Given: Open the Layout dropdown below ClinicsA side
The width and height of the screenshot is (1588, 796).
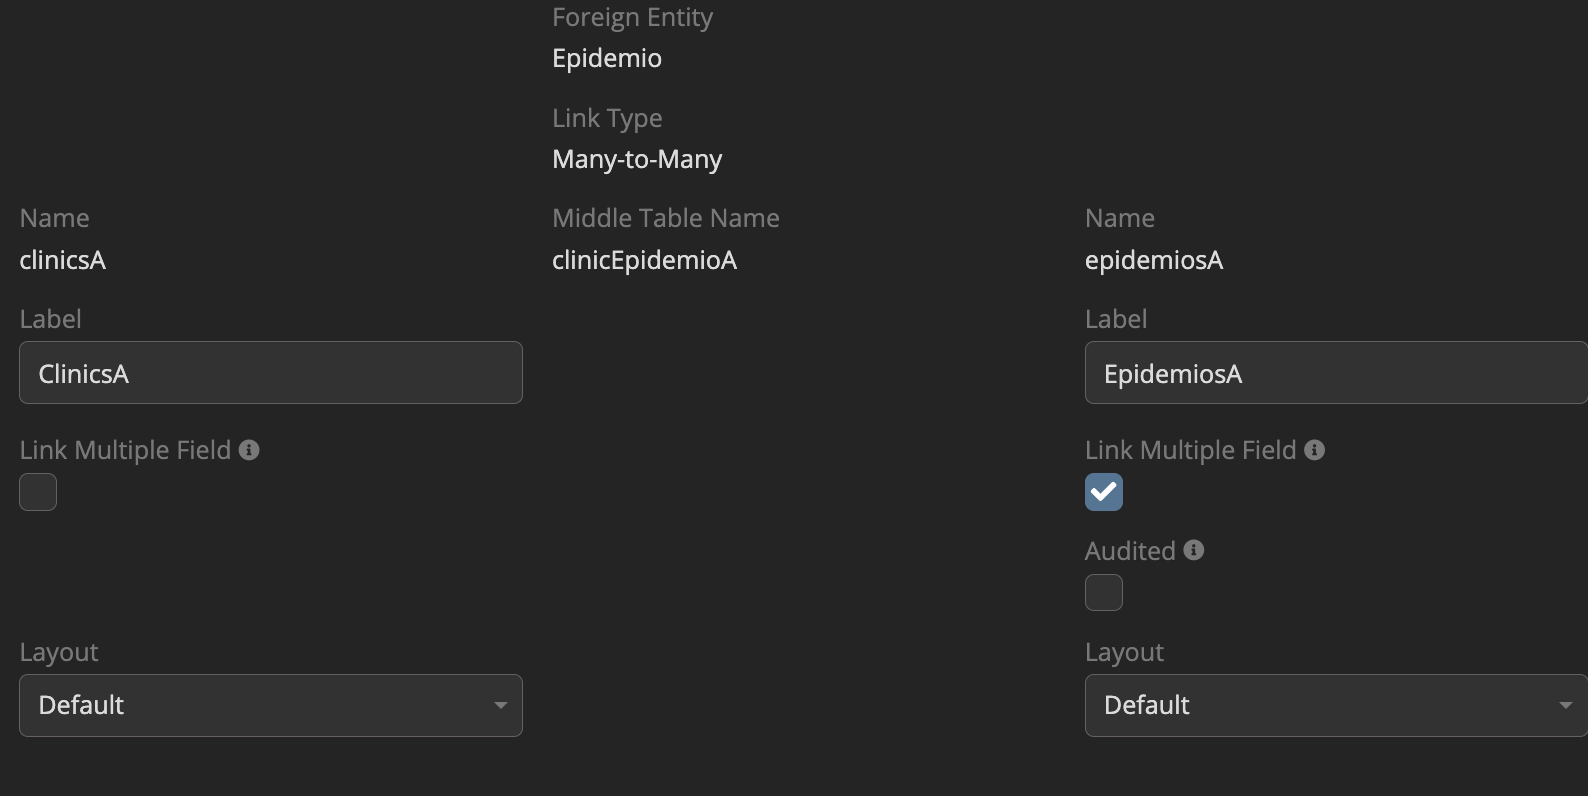Looking at the screenshot, I should tap(270, 705).
